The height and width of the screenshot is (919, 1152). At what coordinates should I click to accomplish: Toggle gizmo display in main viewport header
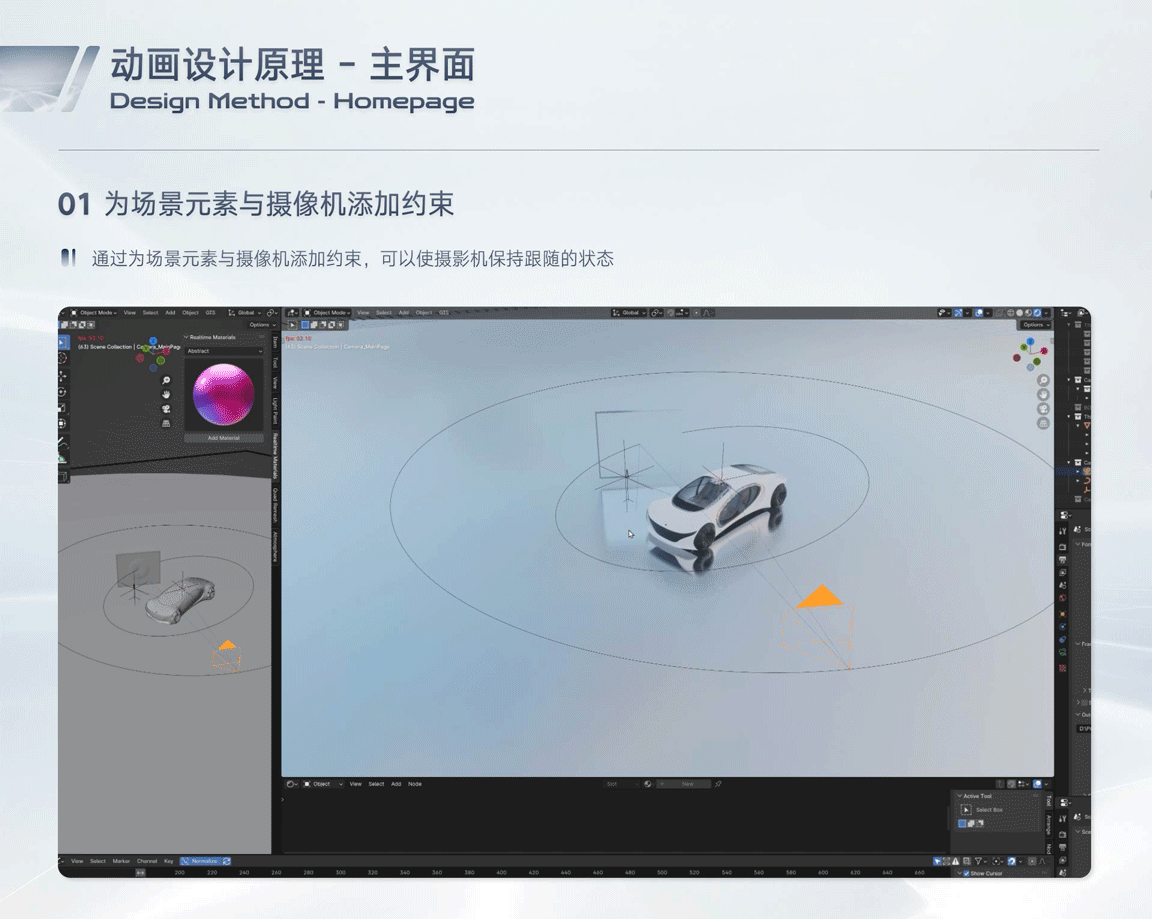tap(958, 313)
